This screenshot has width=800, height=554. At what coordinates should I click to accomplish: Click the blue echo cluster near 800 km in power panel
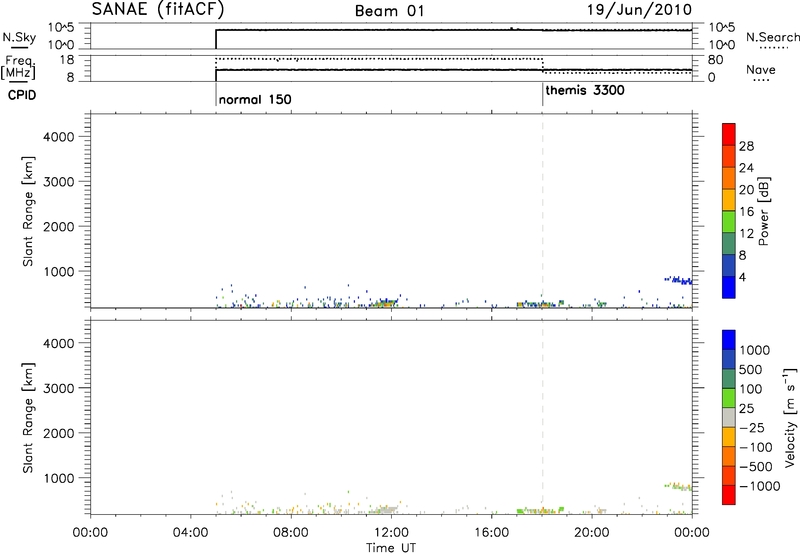point(678,280)
